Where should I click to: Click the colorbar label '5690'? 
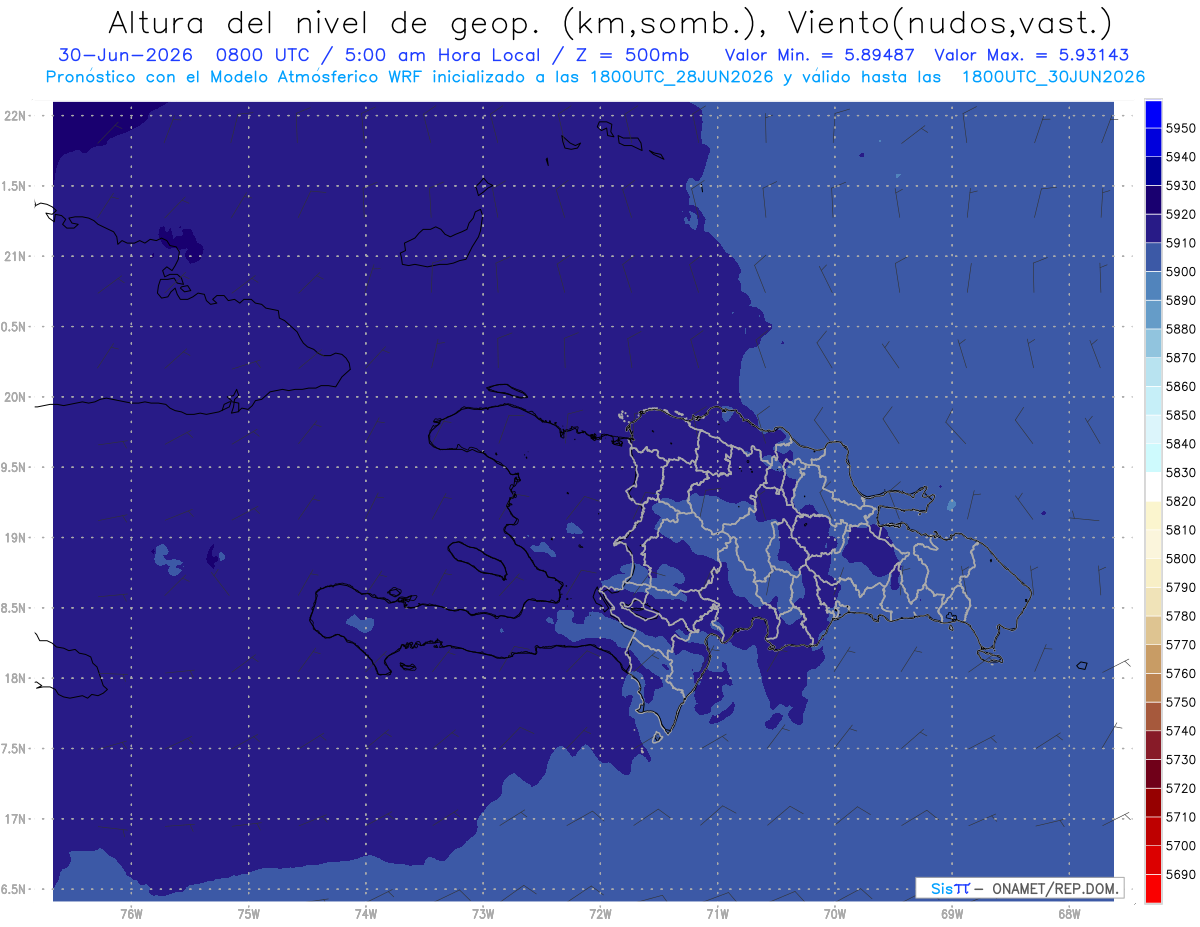pyautogui.click(x=1181, y=874)
